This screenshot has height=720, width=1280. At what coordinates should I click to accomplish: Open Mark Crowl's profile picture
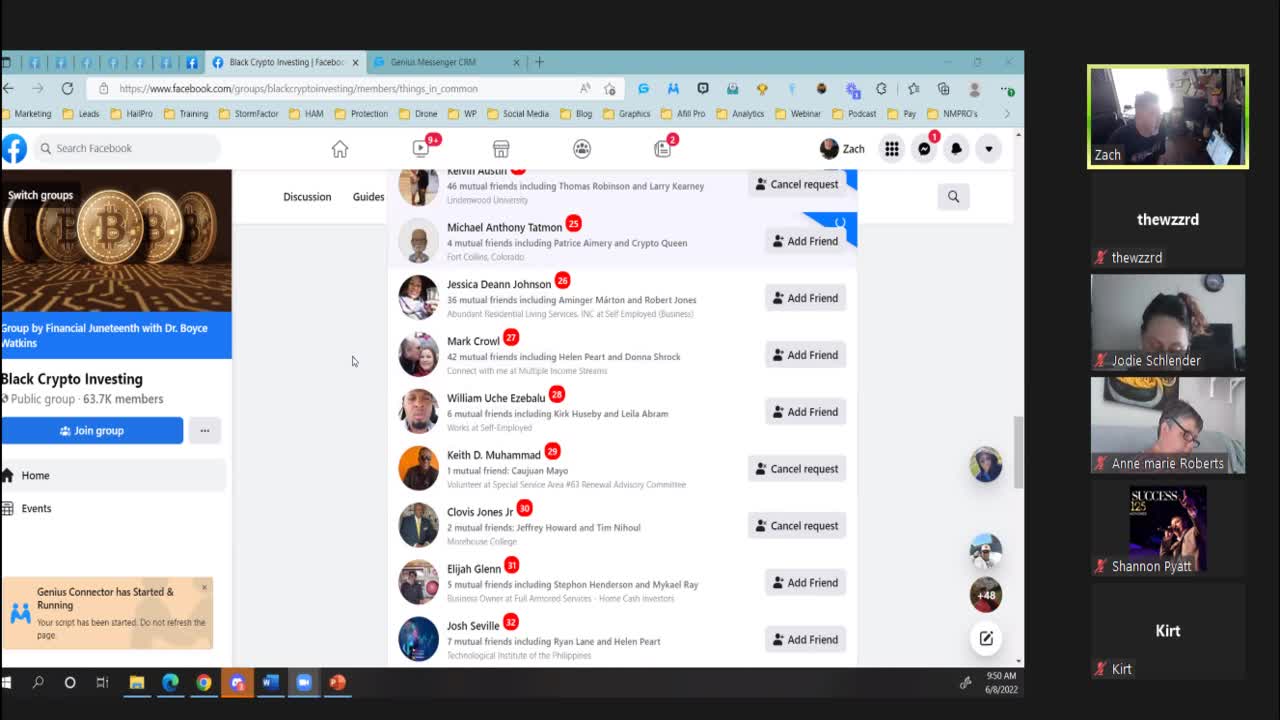coord(418,354)
